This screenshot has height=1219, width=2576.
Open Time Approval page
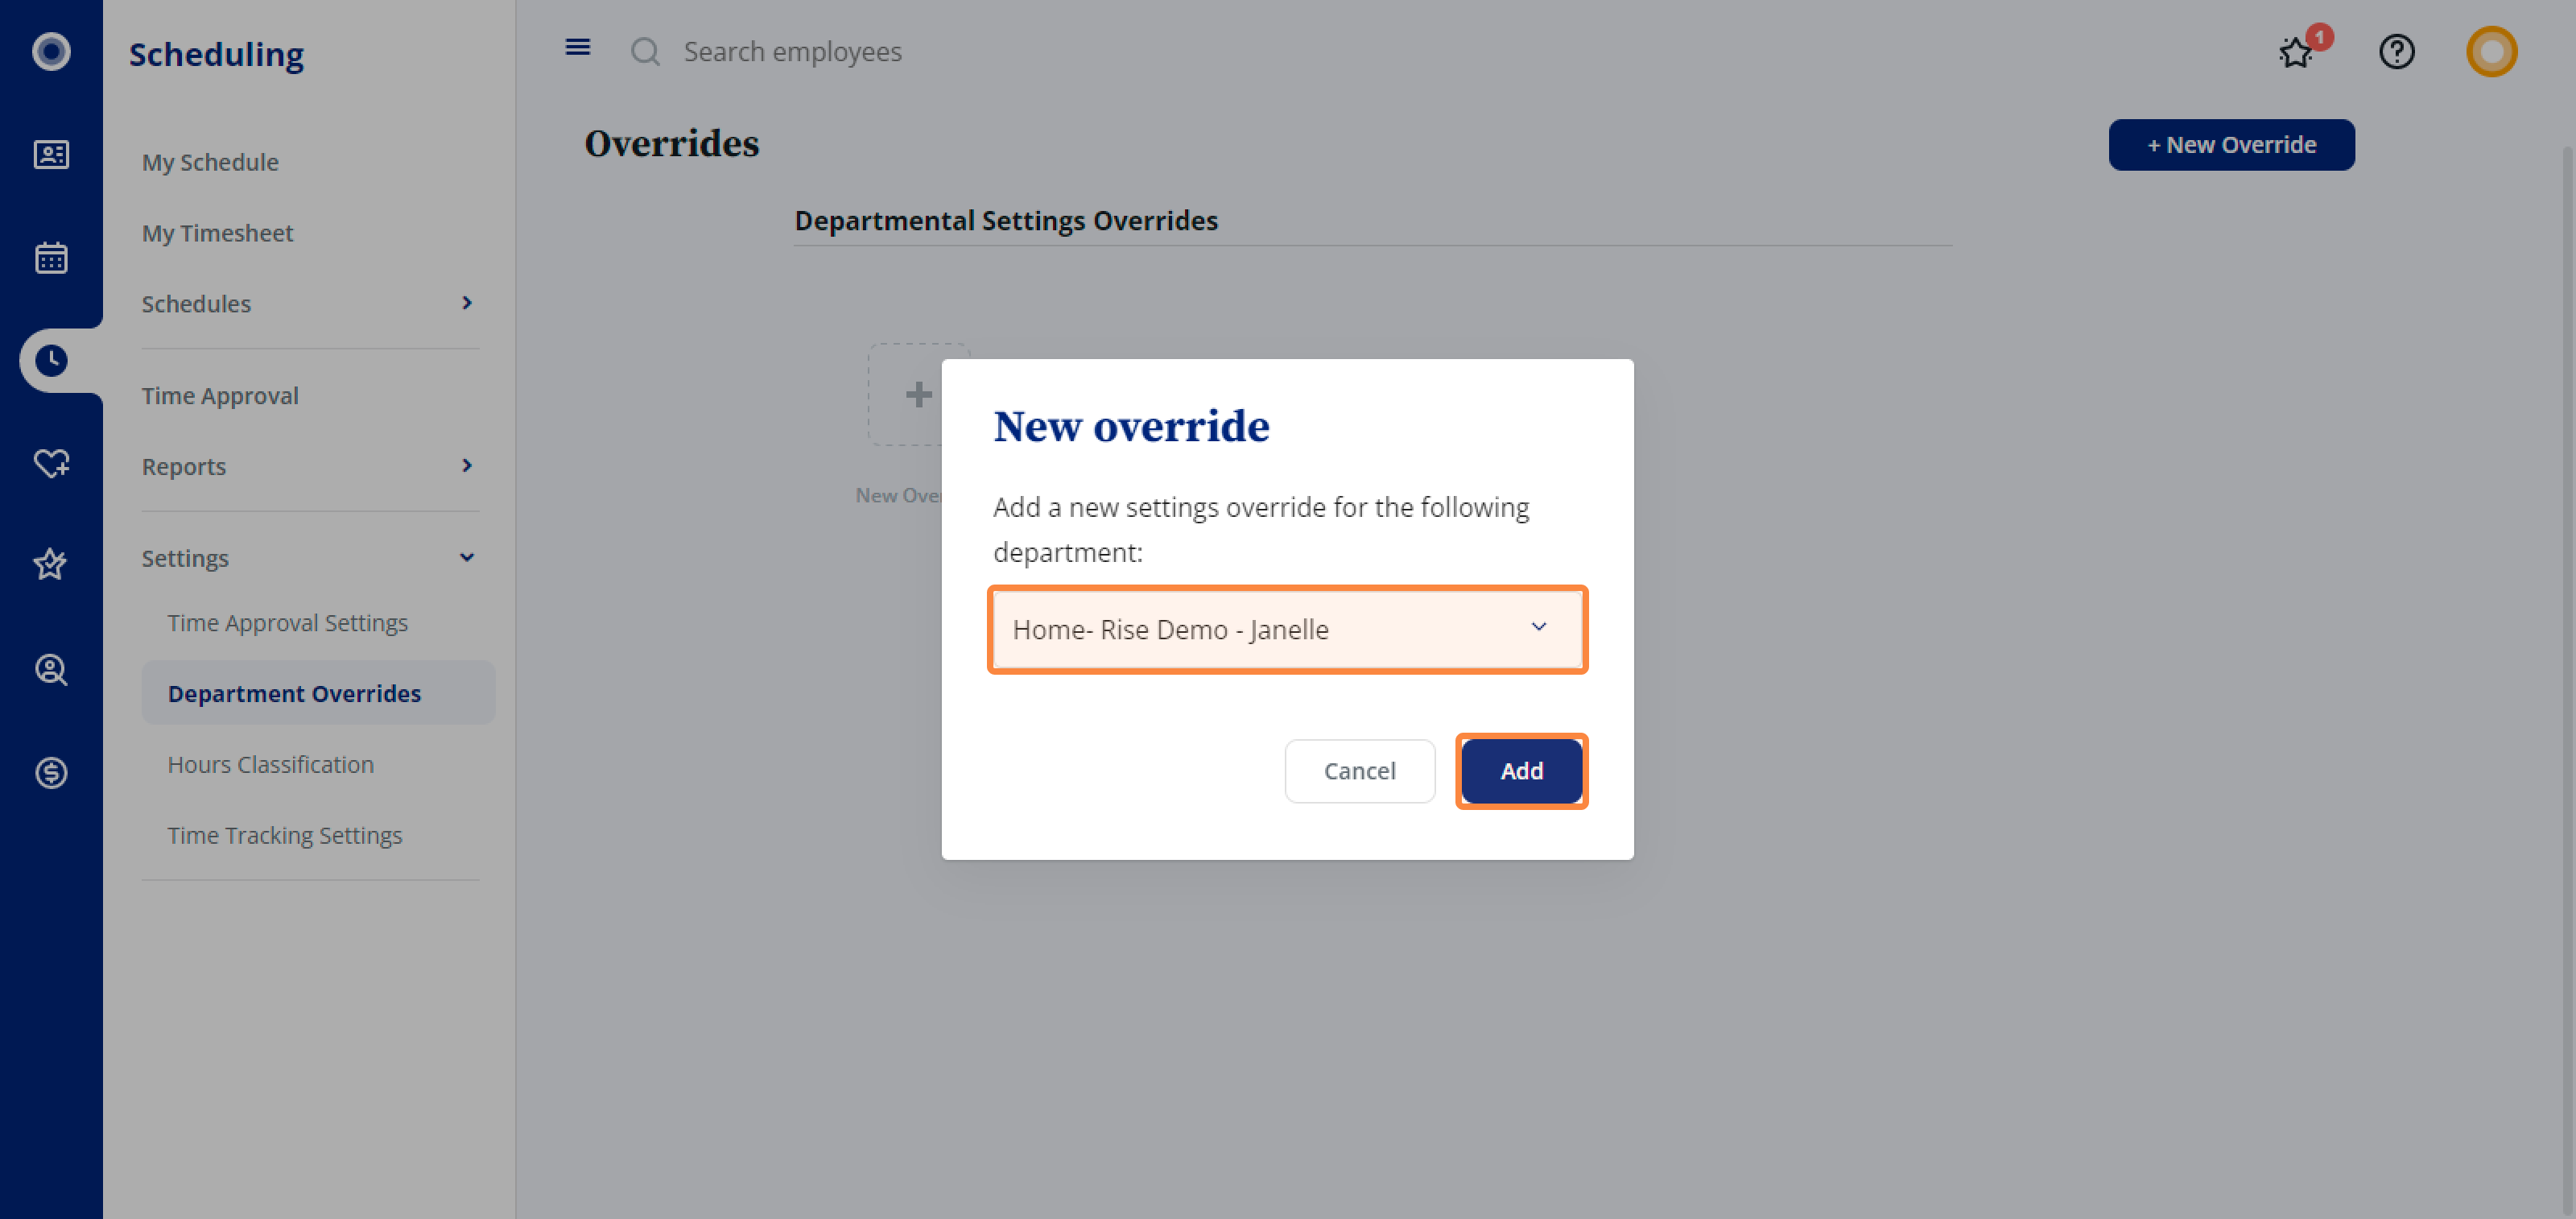pyautogui.click(x=220, y=396)
